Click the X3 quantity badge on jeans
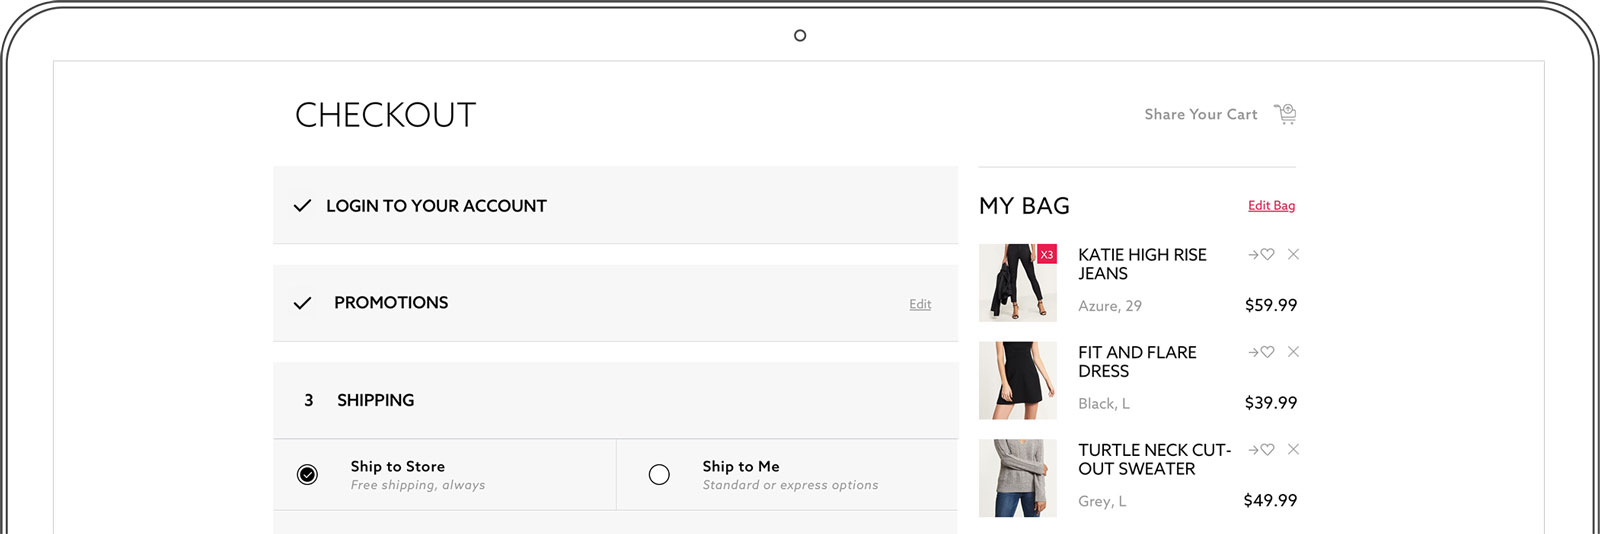 click(x=1047, y=254)
